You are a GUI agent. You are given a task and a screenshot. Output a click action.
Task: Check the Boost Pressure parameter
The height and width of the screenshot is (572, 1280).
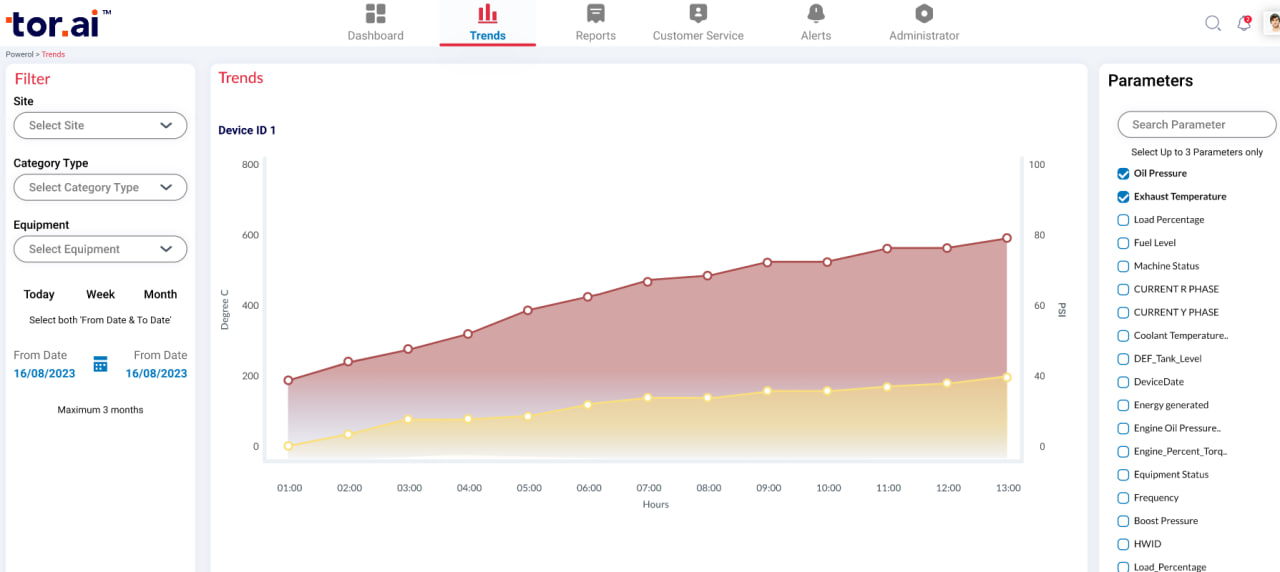pos(1123,521)
